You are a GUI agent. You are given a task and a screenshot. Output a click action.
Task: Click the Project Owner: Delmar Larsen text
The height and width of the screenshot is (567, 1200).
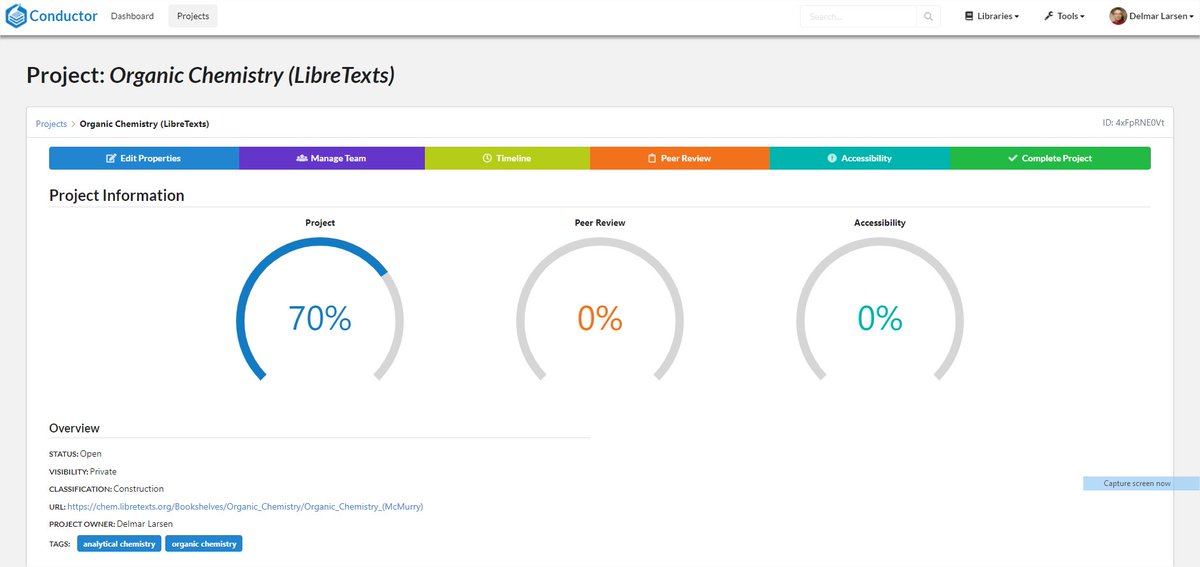pos(109,524)
